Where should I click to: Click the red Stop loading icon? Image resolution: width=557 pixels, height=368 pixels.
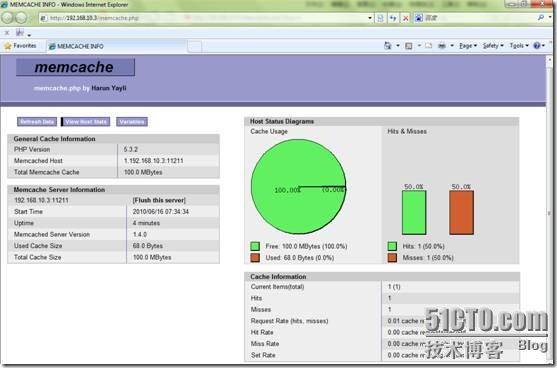pyautogui.click(x=405, y=18)
